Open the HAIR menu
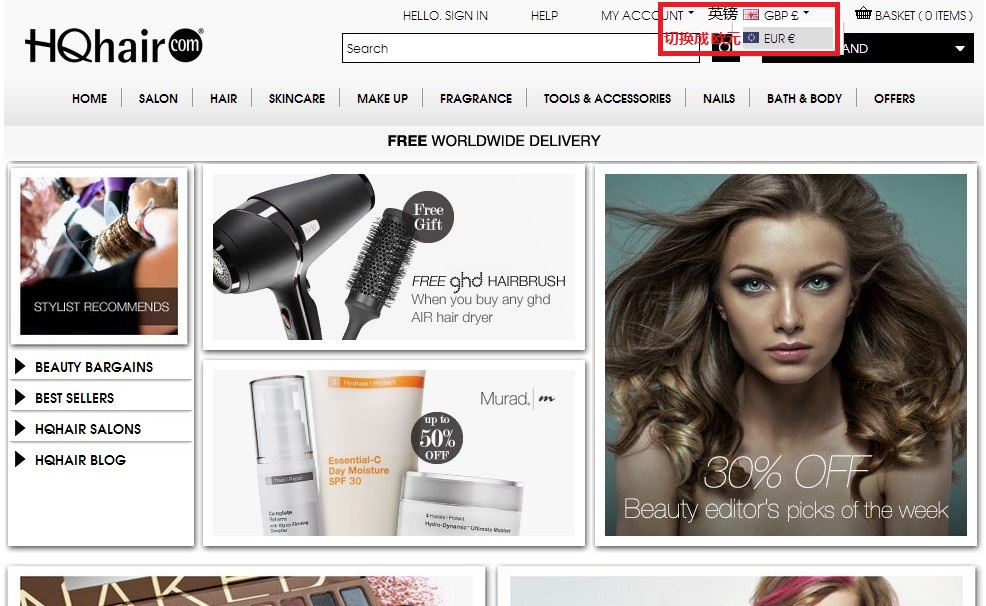 coord(223,99)
